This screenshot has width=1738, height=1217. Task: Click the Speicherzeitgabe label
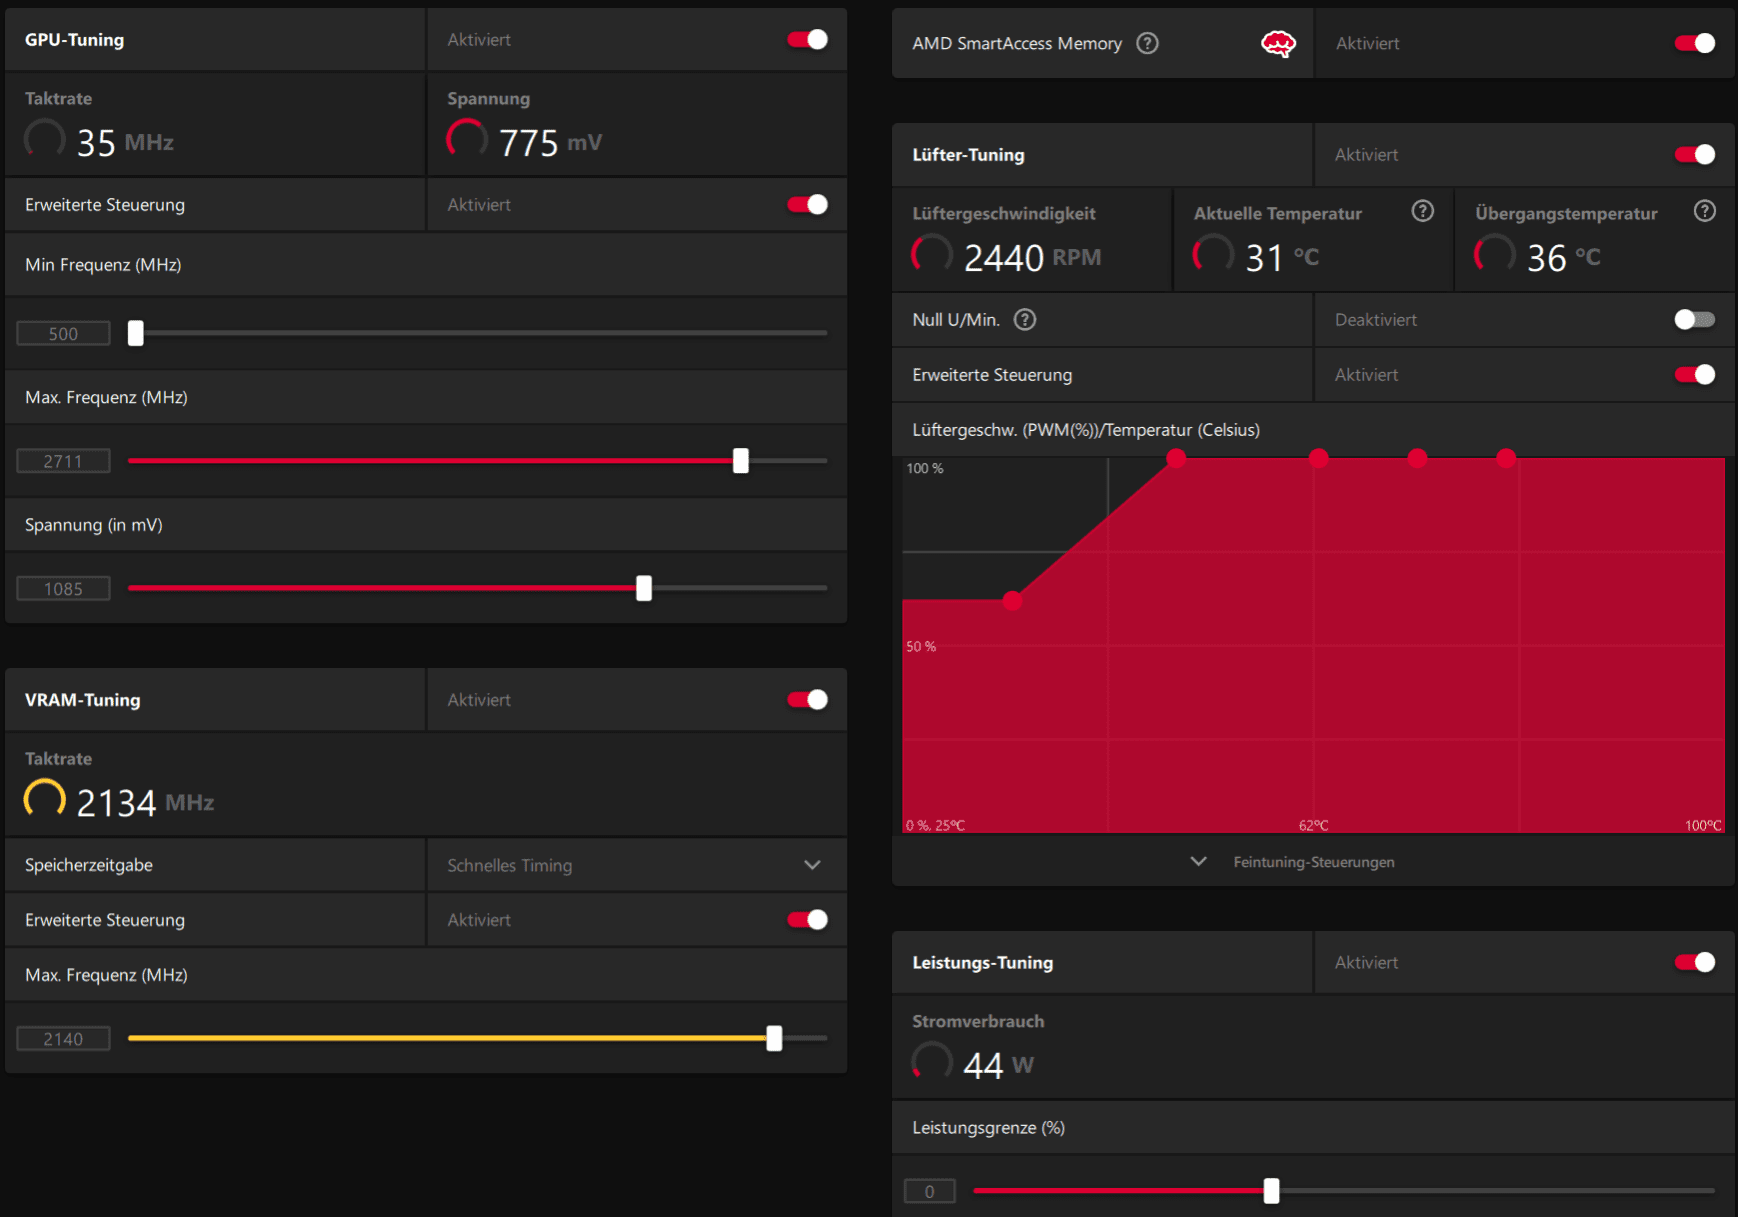click(x=89, y=865)
